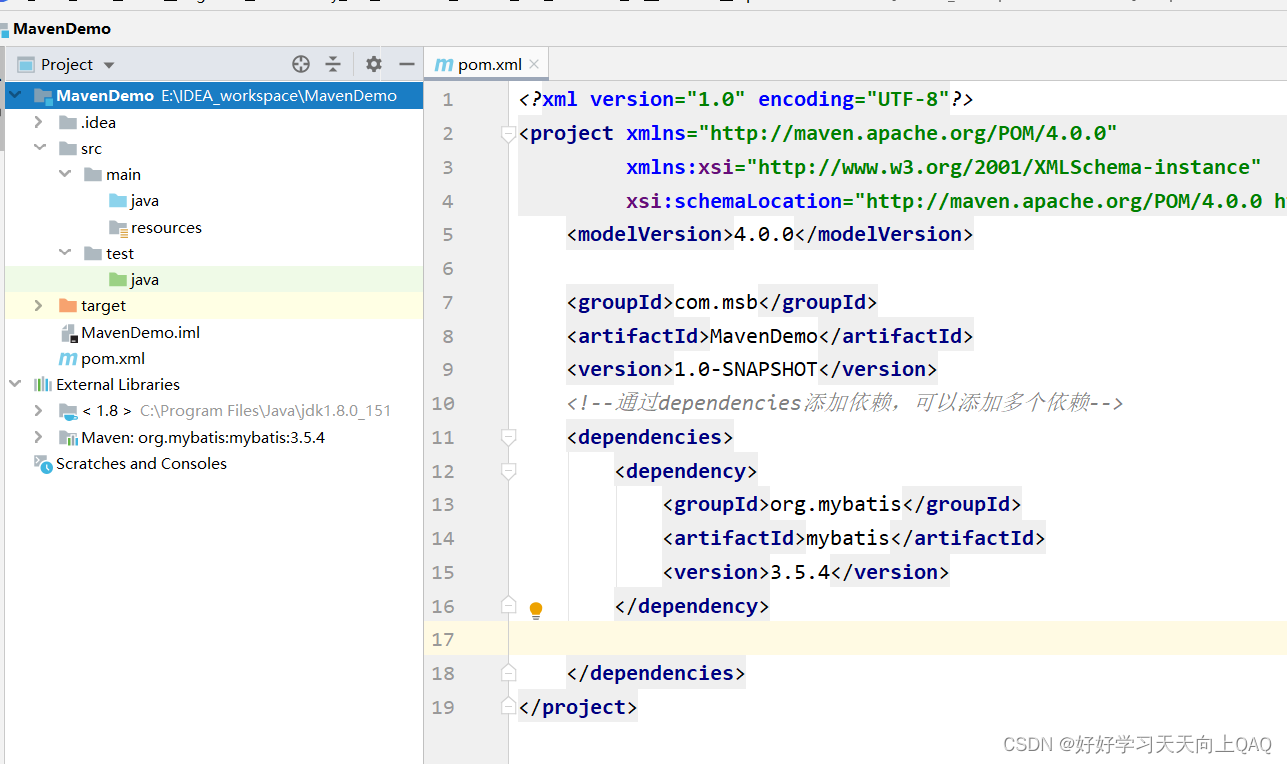
Task: Open Project panel settings gear
Action: point(373,64)
